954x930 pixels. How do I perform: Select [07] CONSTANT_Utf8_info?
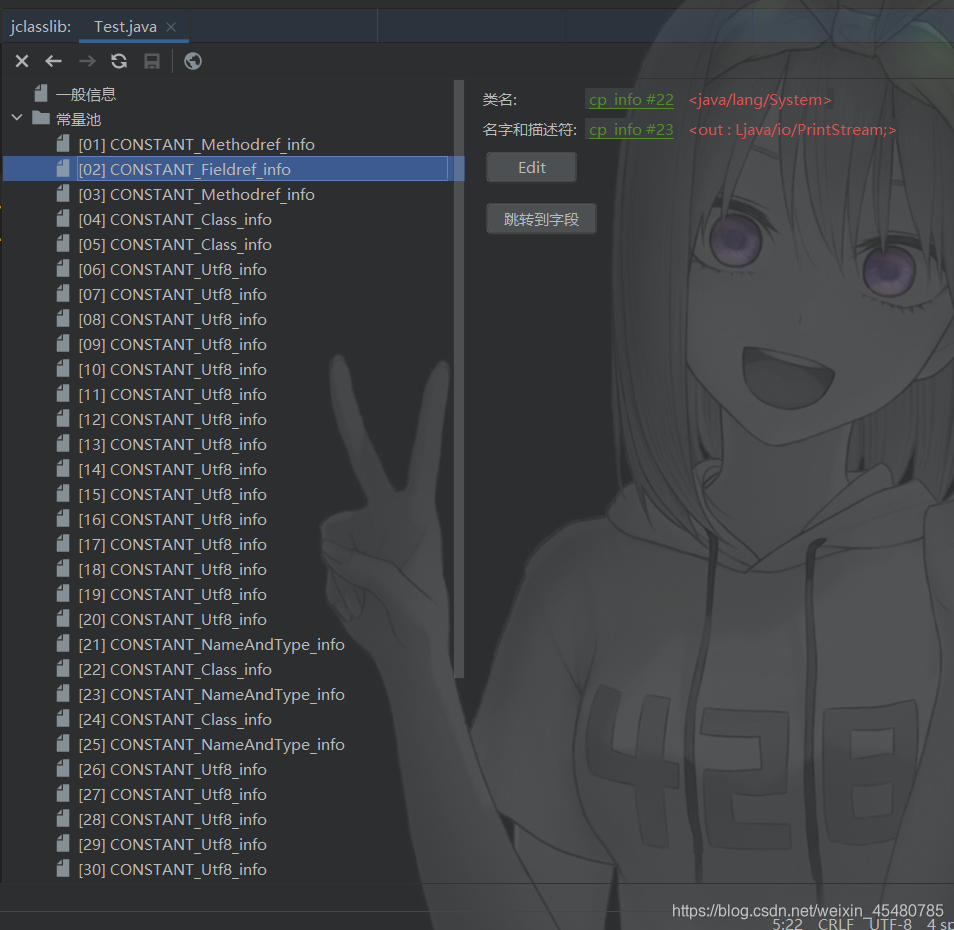(173, 294)
